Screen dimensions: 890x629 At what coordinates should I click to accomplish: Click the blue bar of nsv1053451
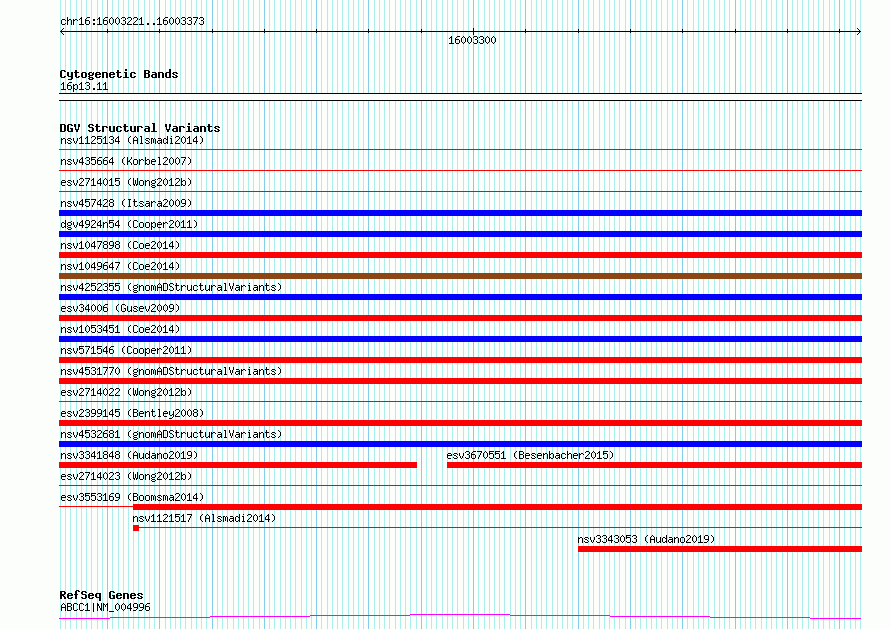click(460, 339)
